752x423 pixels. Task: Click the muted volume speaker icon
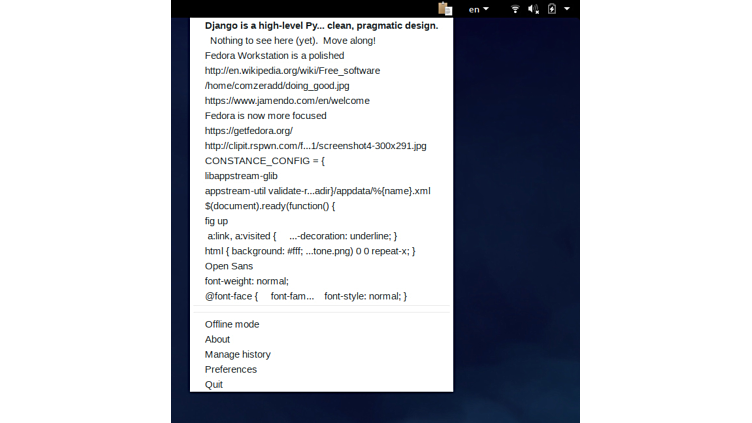pos(533,9)
